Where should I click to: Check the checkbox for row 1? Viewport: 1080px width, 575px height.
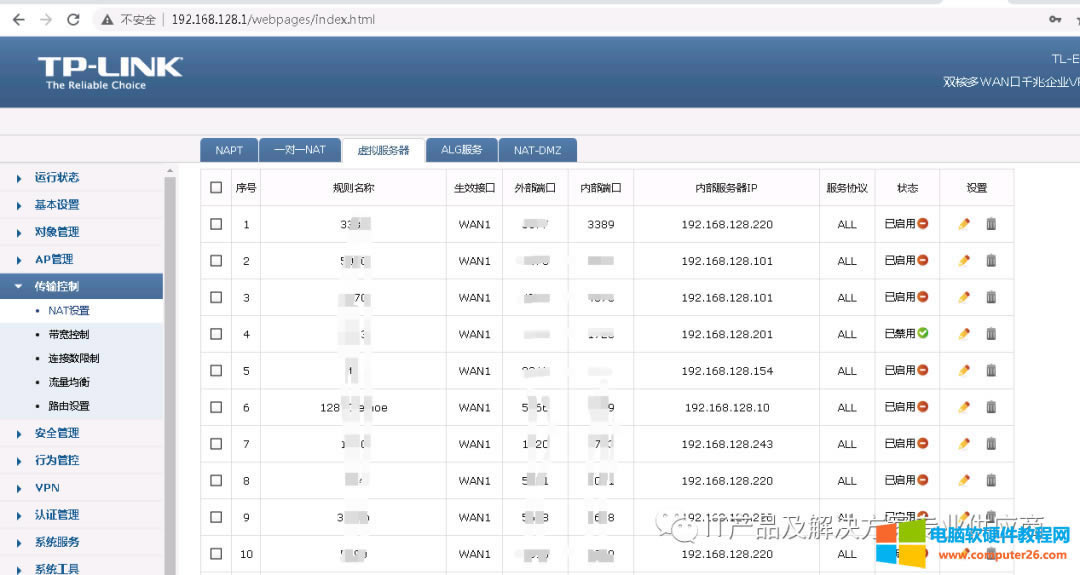pos(216,224)
